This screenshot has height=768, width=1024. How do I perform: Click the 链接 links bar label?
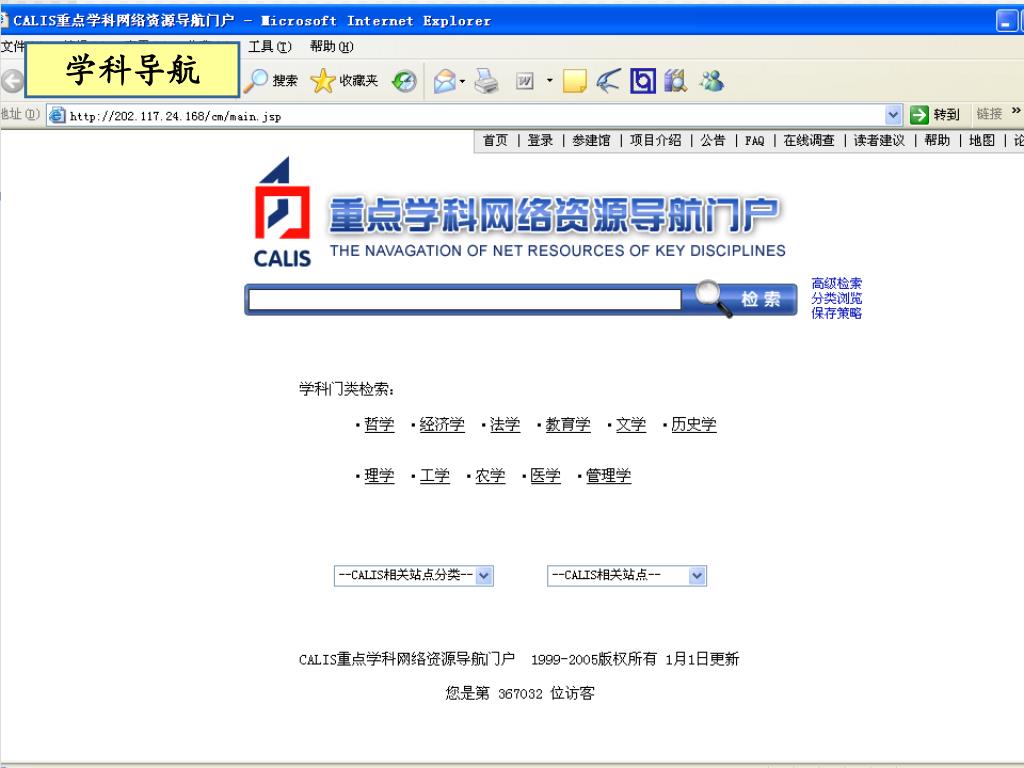click(989, 114)
